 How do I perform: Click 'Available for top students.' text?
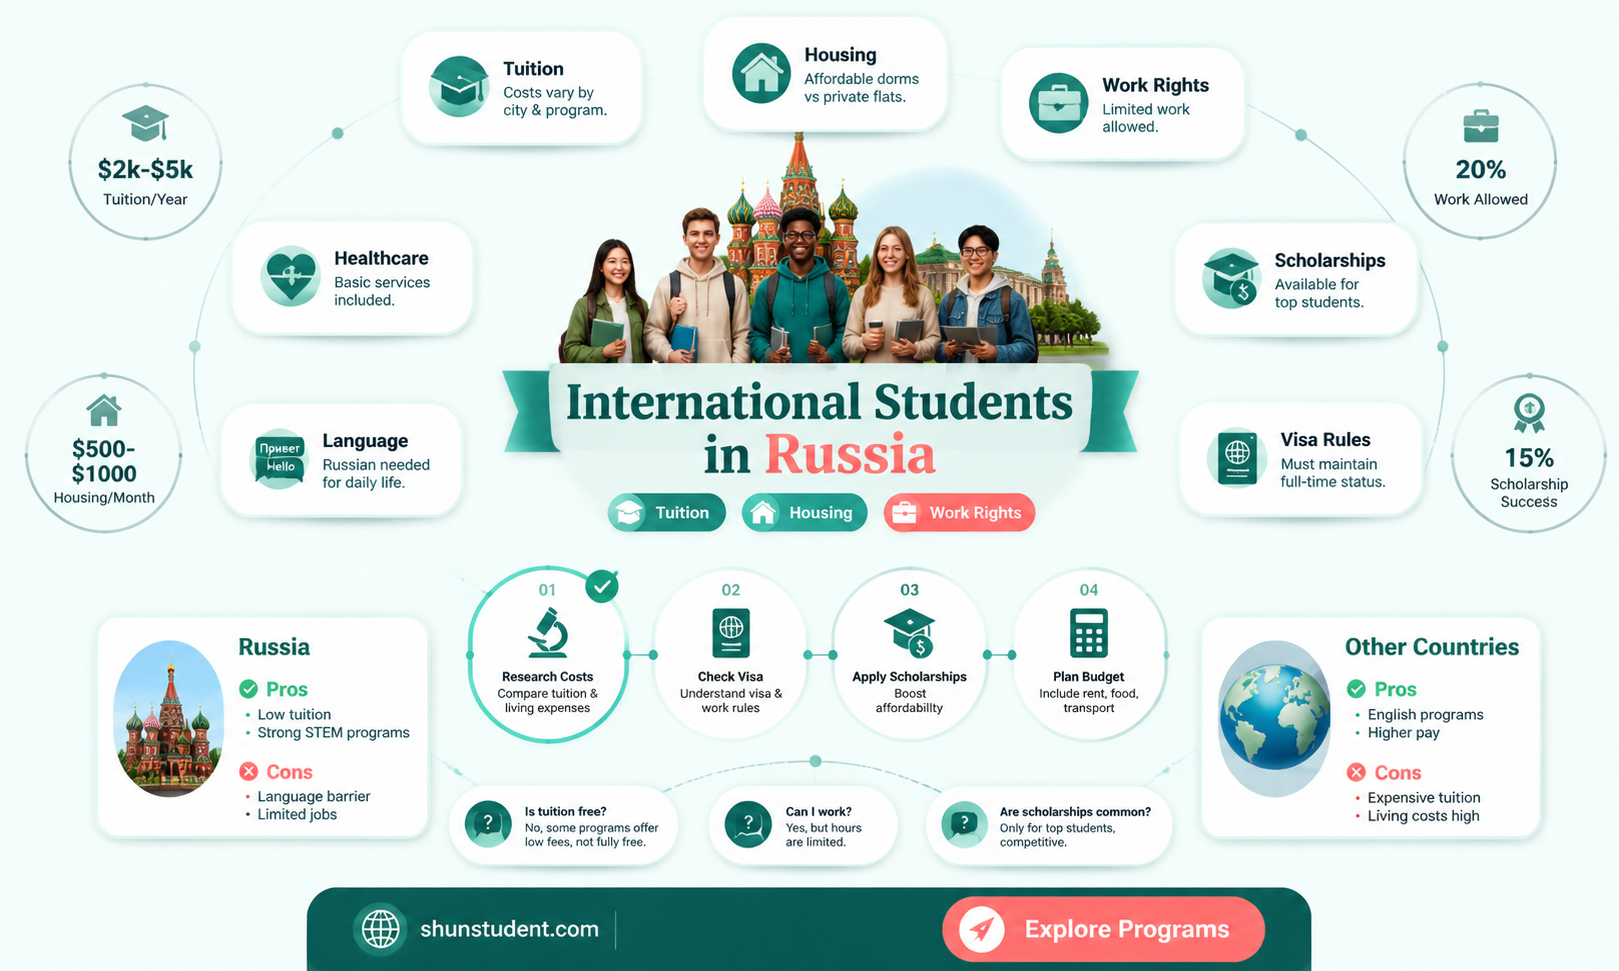(x=1319, y=293)
